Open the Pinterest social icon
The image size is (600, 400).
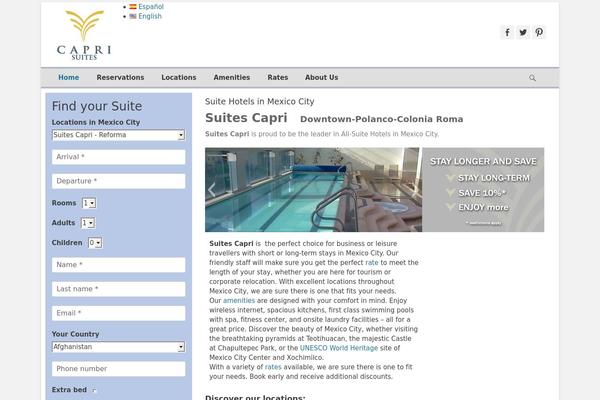point(539,33)
